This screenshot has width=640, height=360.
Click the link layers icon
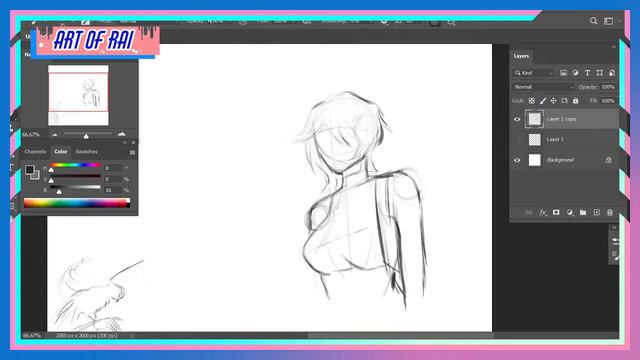point(529,213)
